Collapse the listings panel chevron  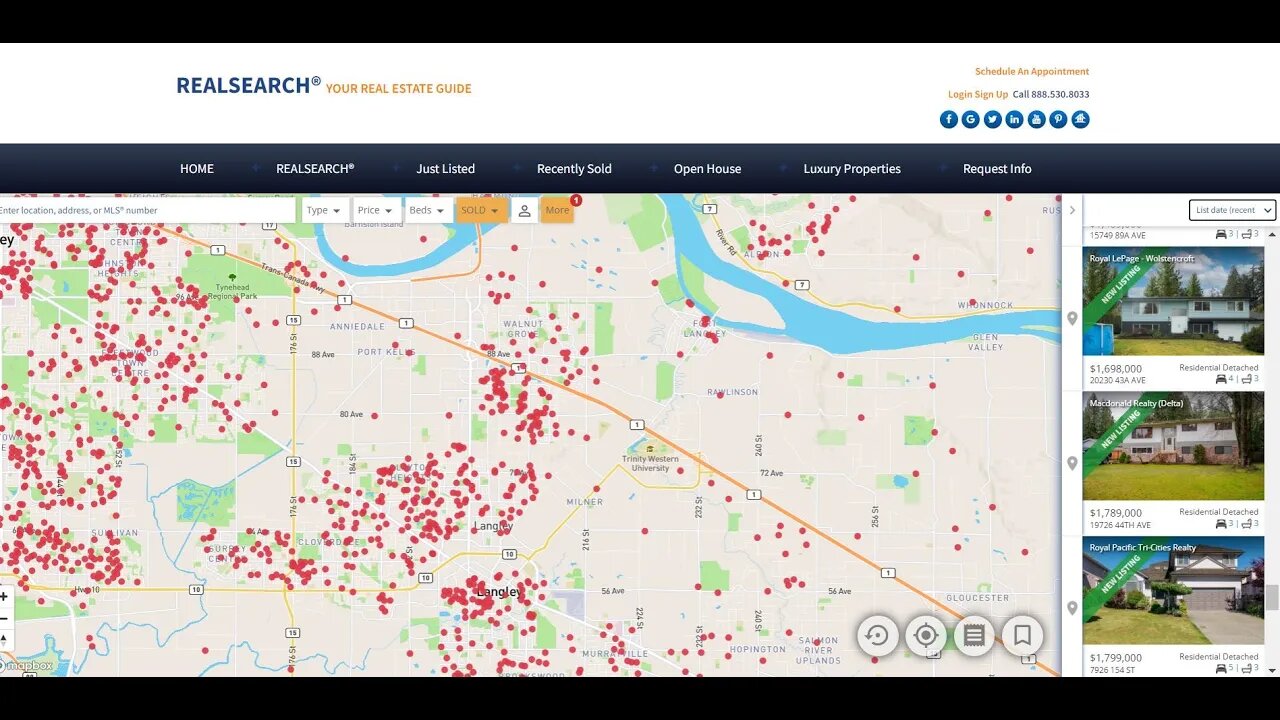(1072, 210)
